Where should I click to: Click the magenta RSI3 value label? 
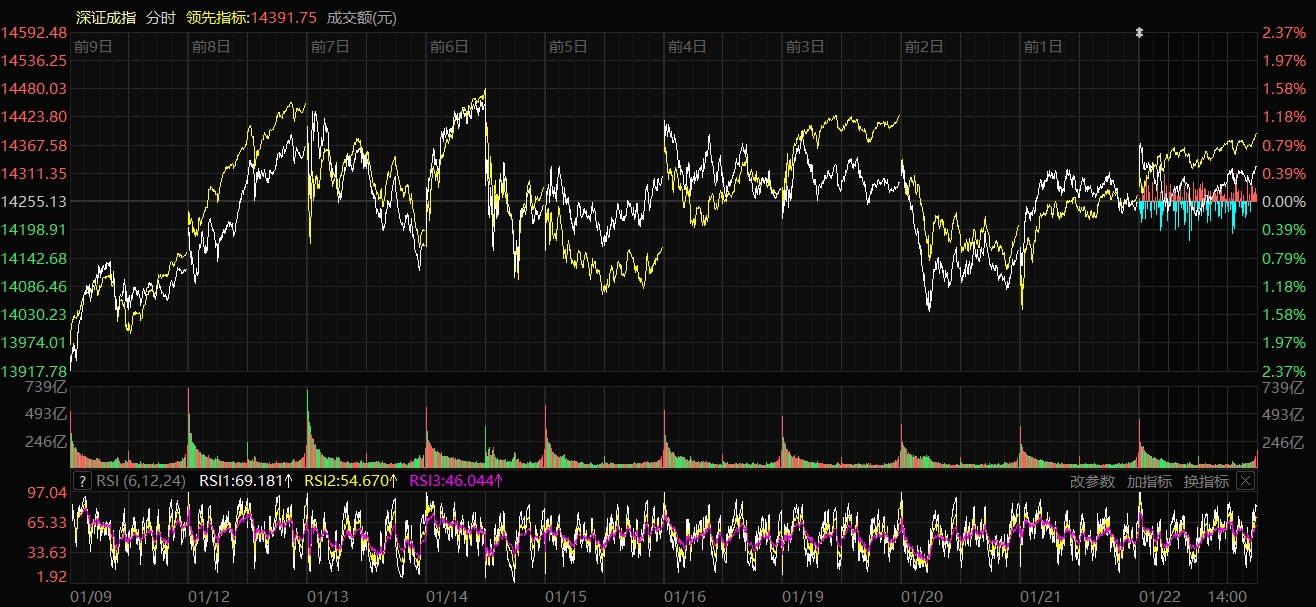456,481
